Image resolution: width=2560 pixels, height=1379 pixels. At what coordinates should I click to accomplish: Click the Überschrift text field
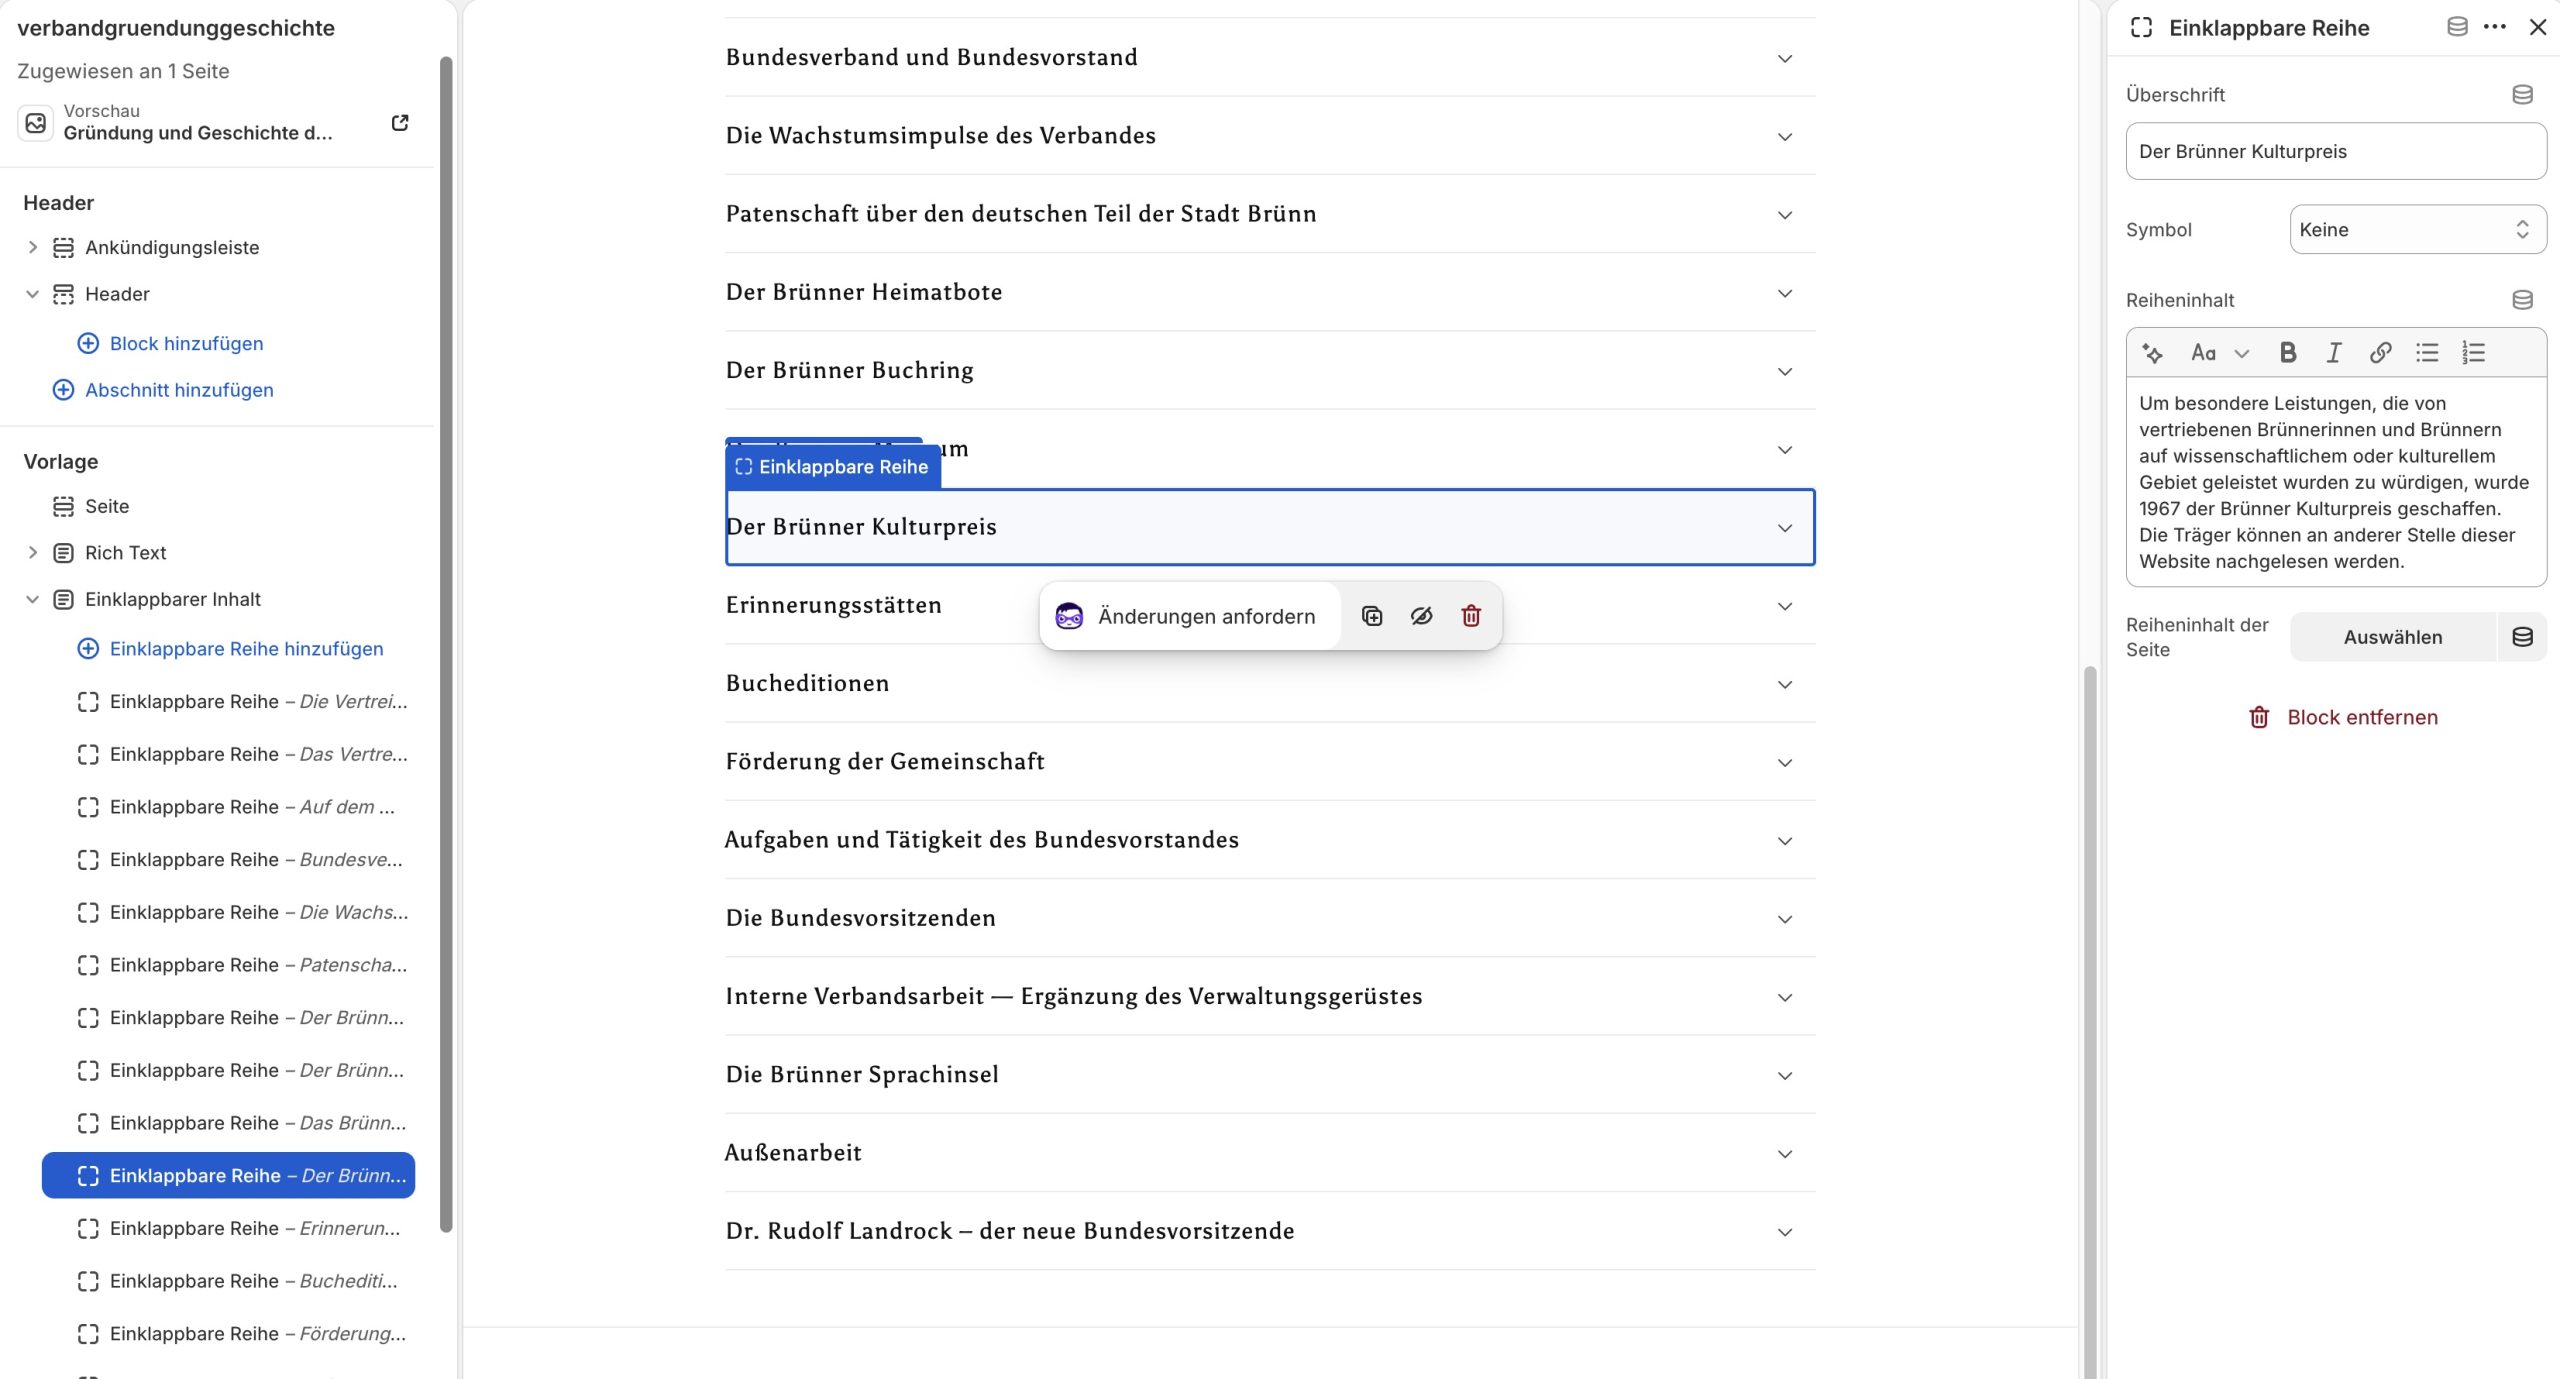point(2335,152)
